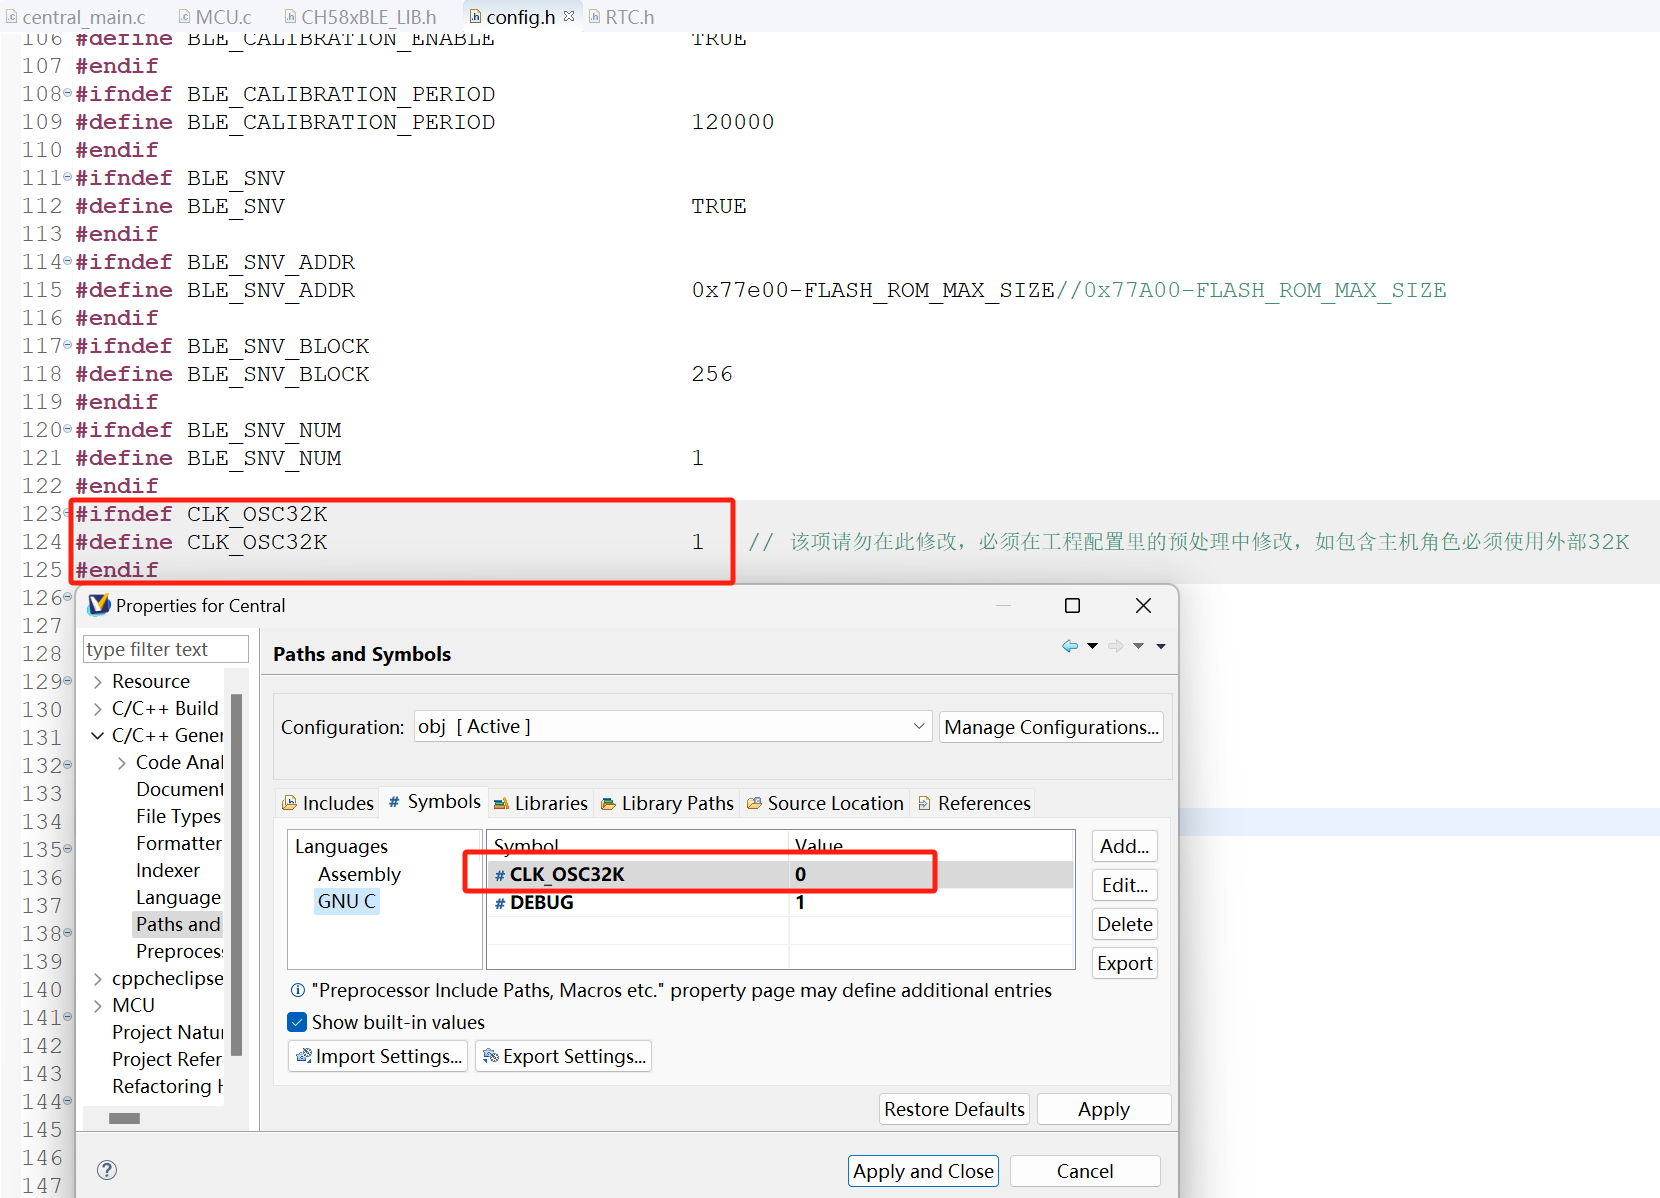Switch to the central_main.c editor tab

point(75,17)
